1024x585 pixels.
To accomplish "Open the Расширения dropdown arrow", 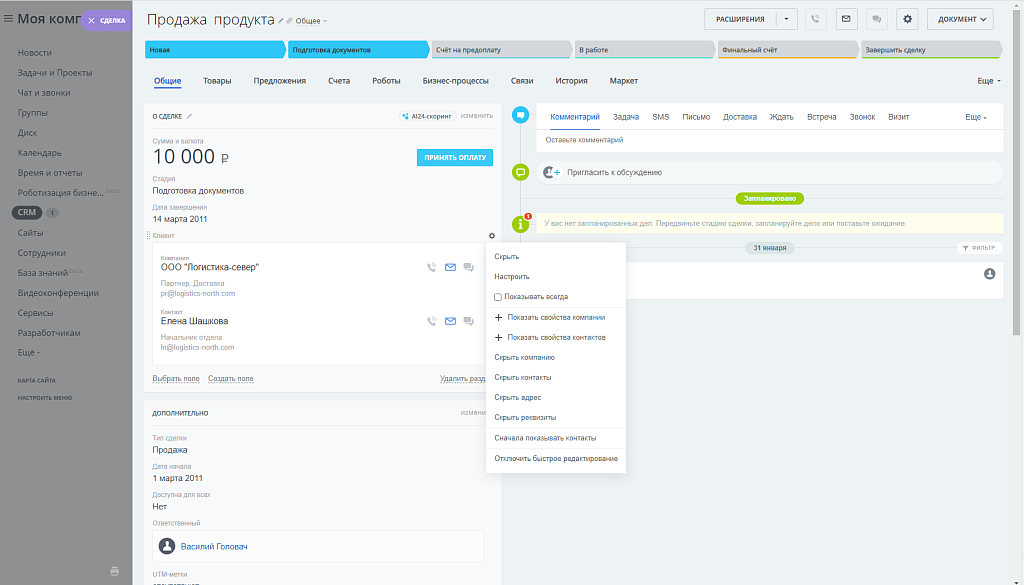I will point(789,19).
